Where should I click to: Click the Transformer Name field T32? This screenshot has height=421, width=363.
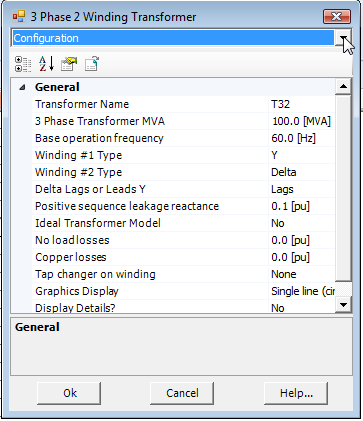301,104
